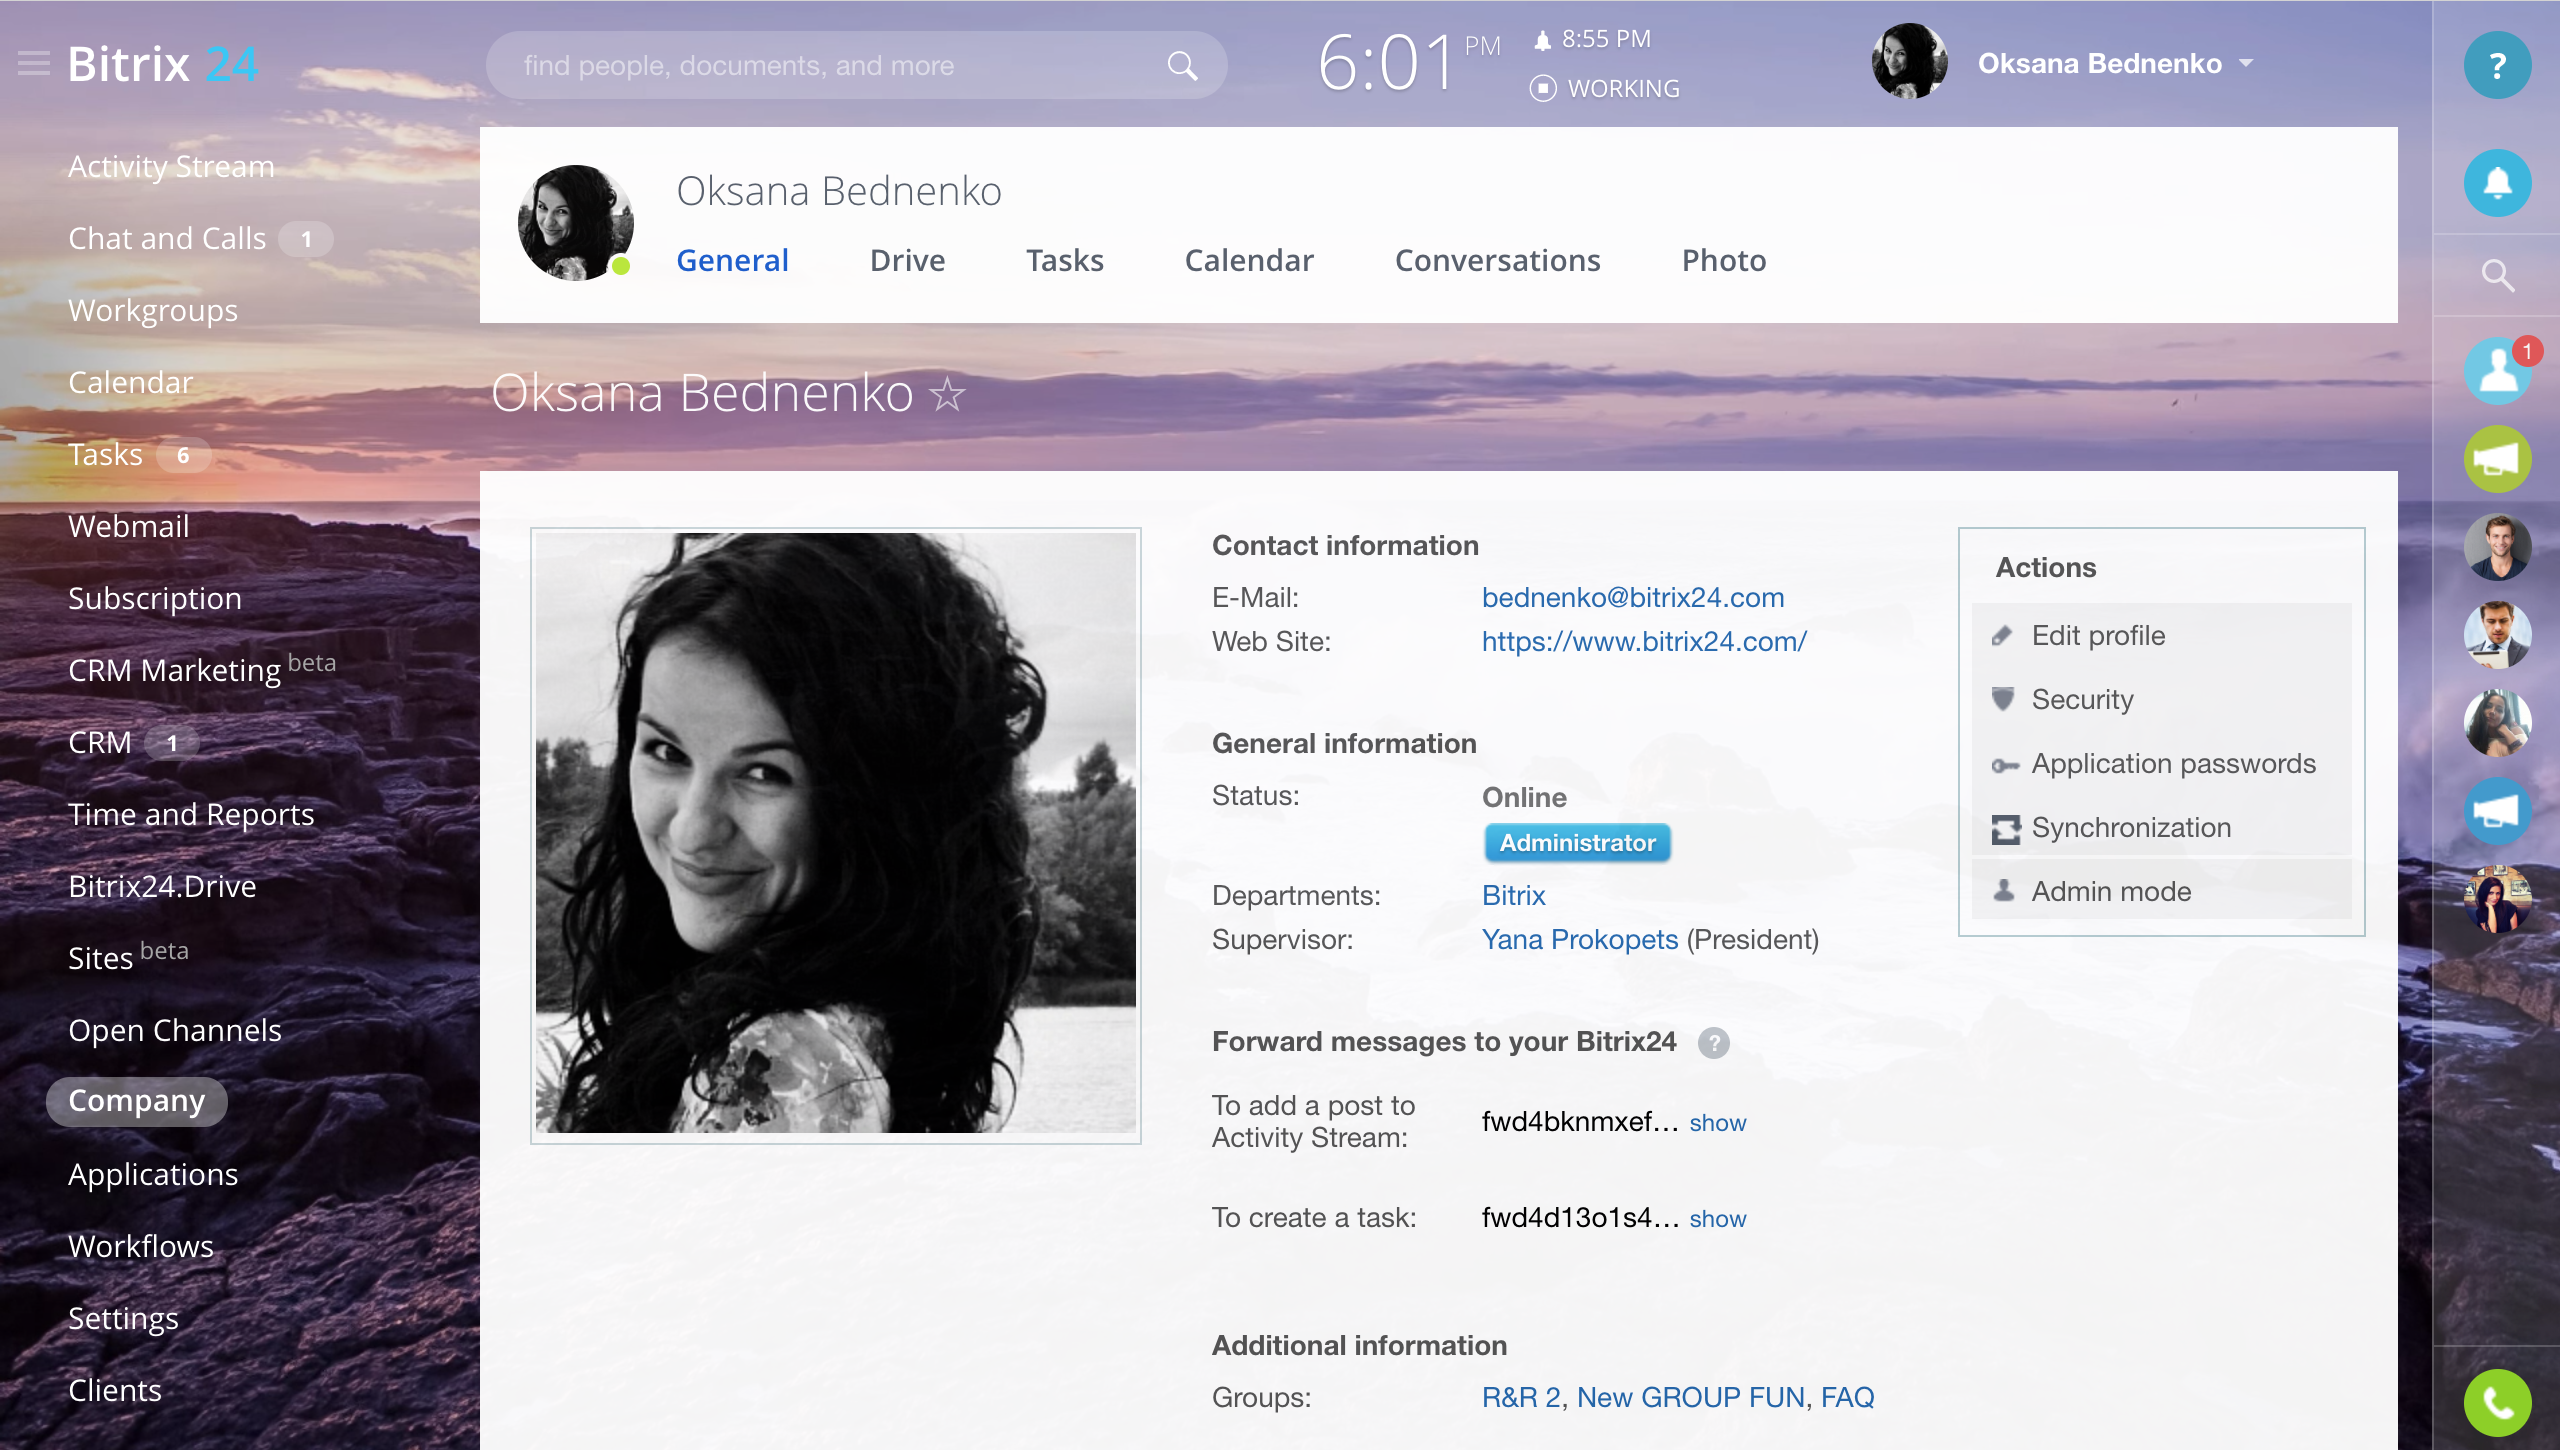Show full task creation forwarding address
Image resolution: width=2560 pixels, height=1450 pixels.
1717,1219
